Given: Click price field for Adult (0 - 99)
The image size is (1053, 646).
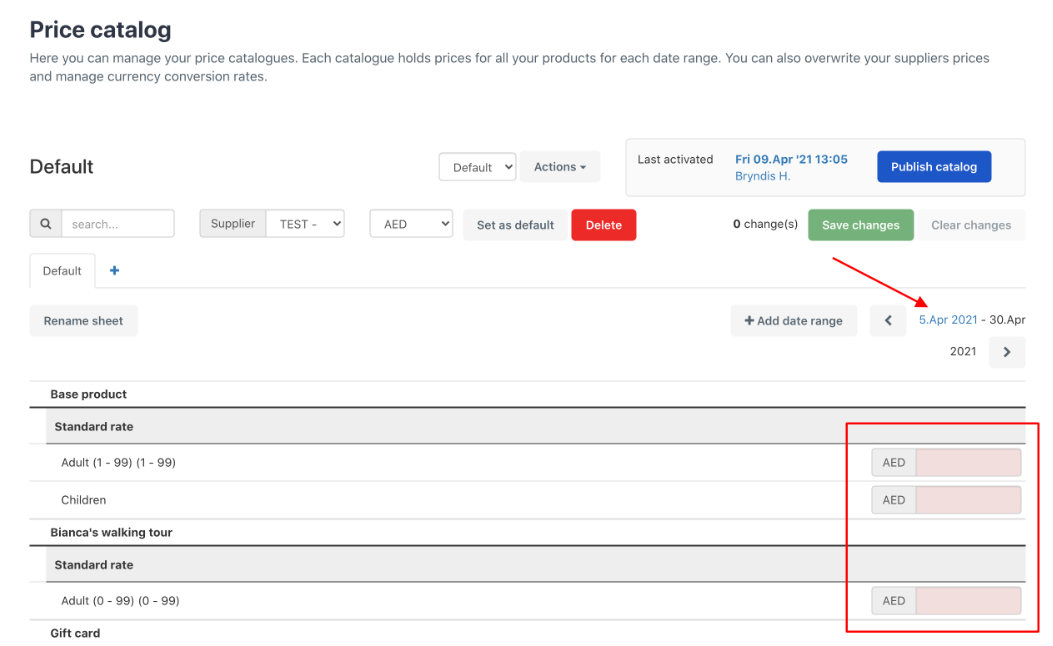Looking at the screenshot, I should pos(968,601).
